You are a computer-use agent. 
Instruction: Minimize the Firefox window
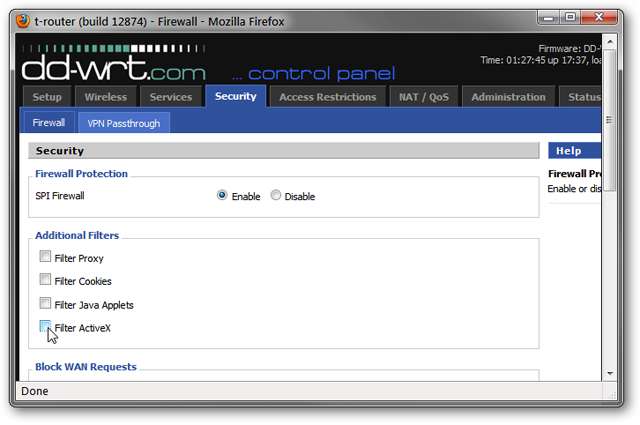[x=549, y=18]
